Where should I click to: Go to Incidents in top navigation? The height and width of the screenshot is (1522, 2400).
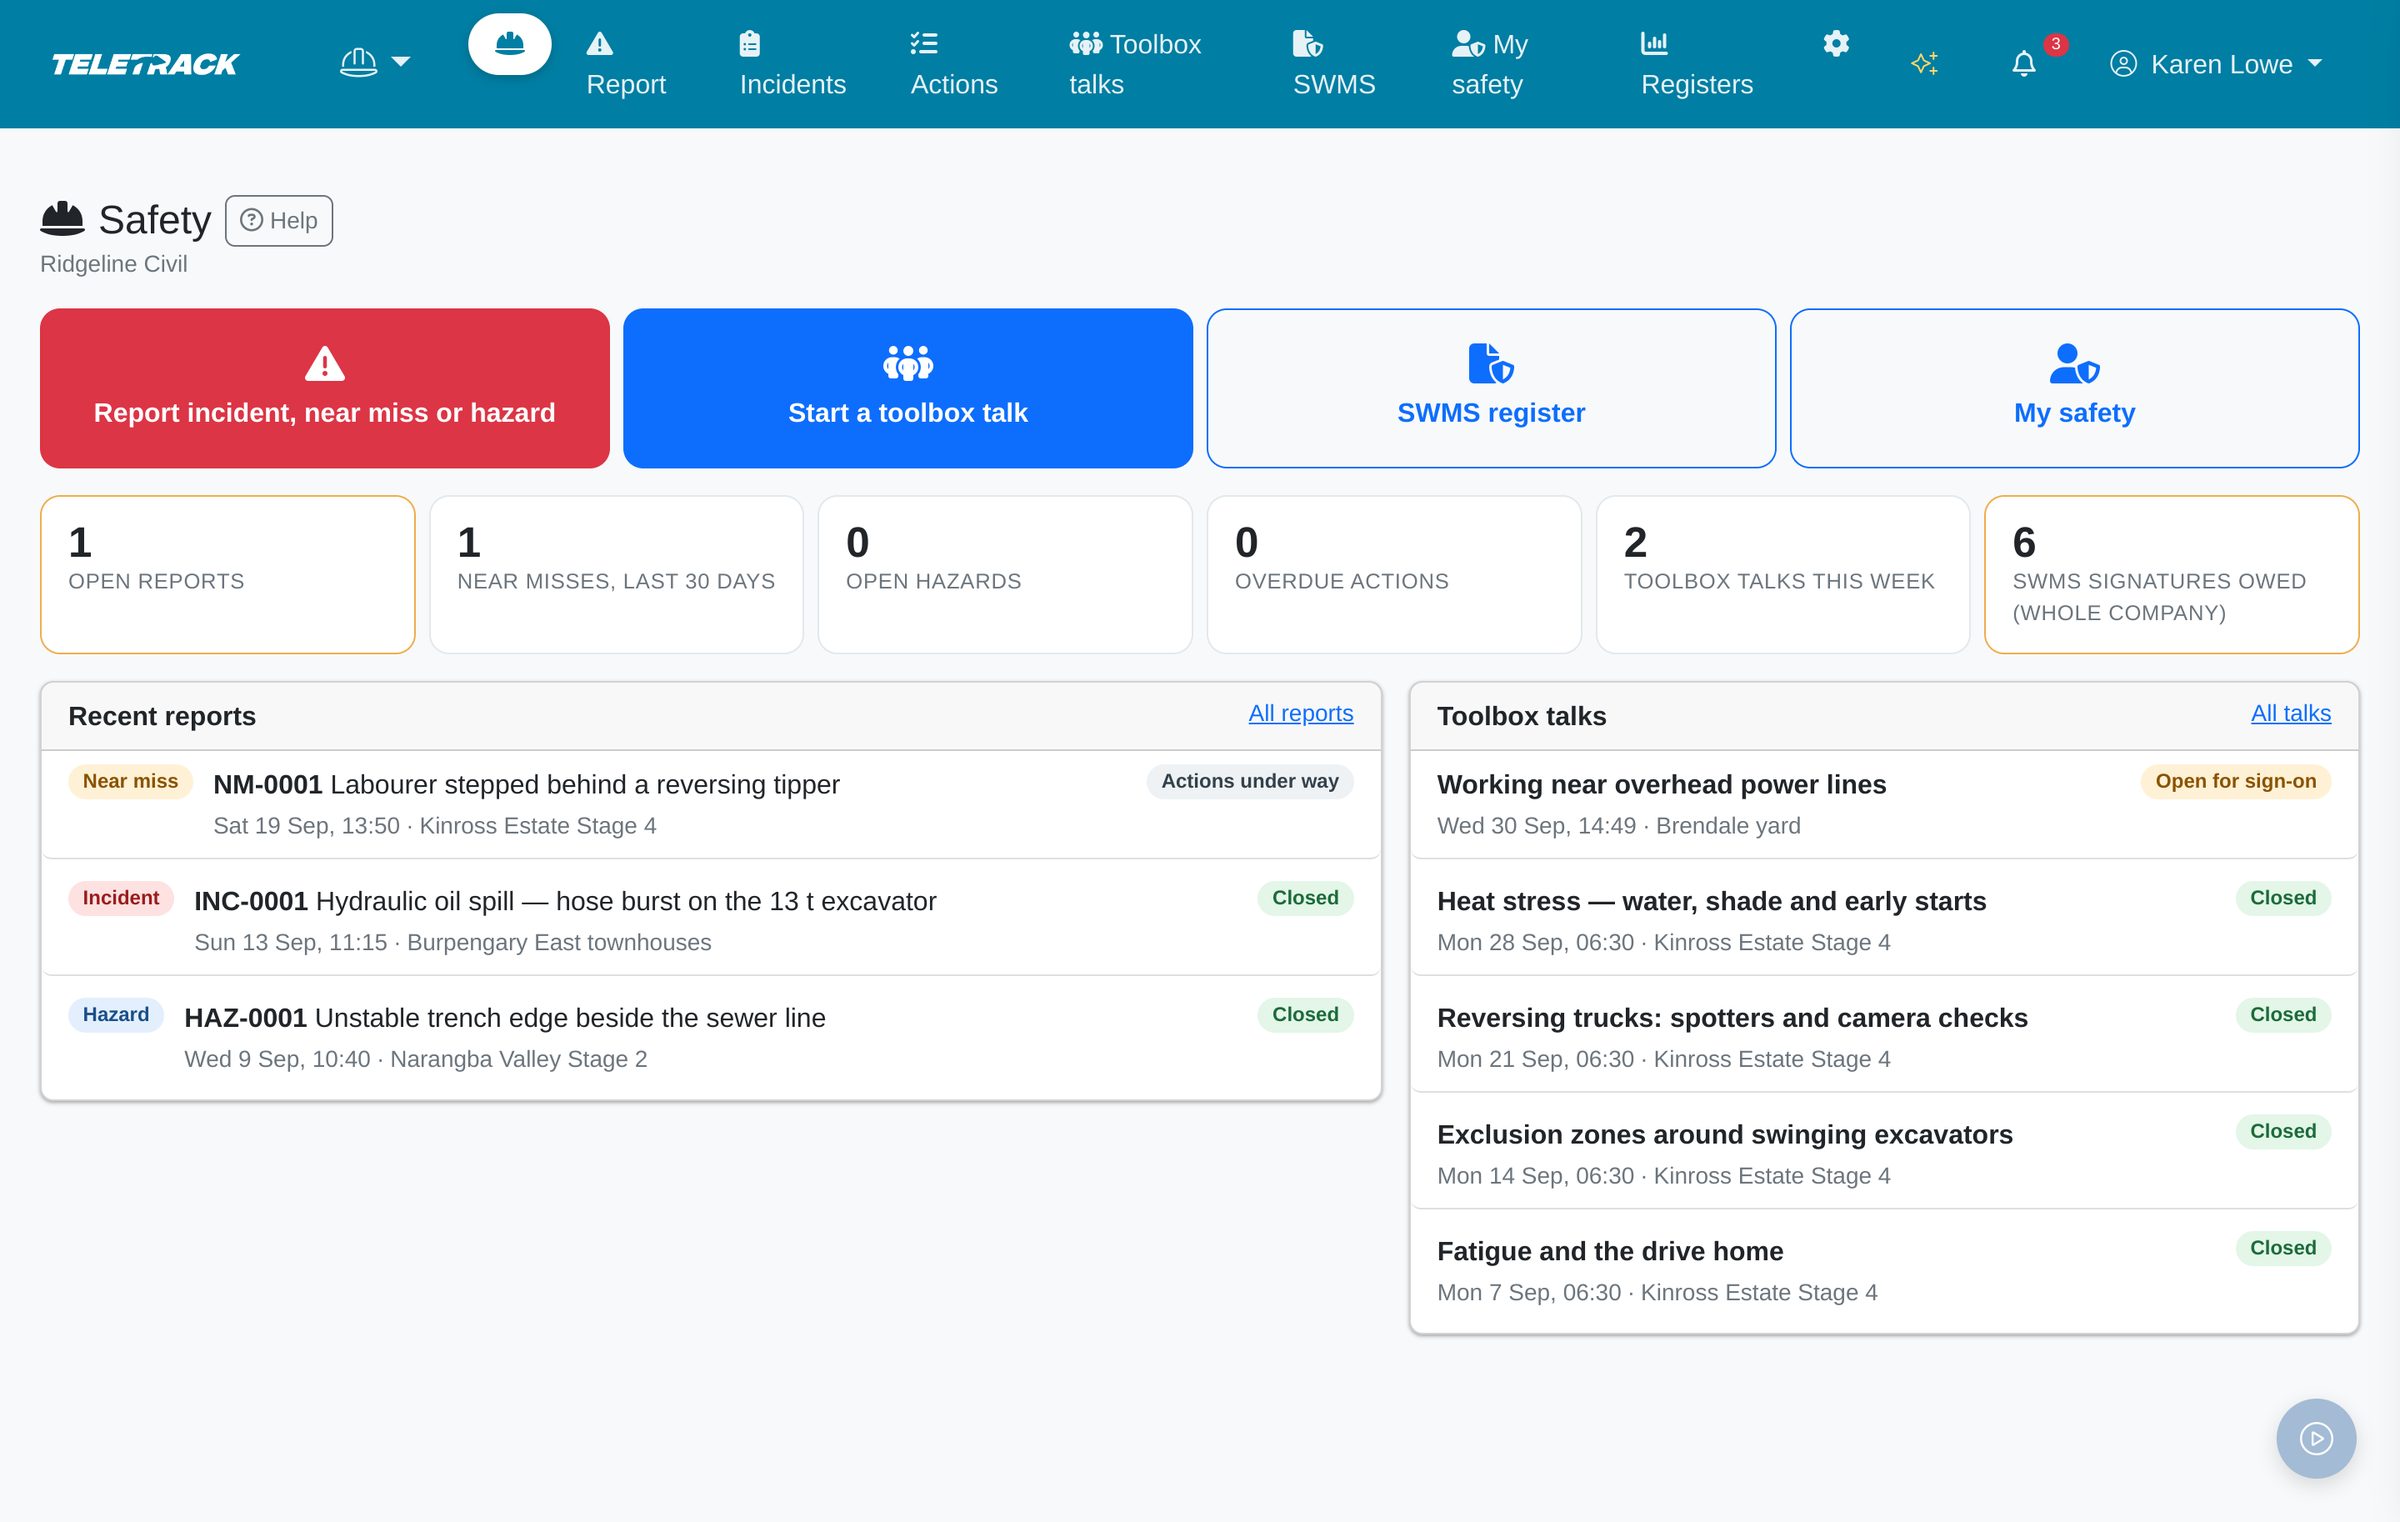(x=792, y=64)
